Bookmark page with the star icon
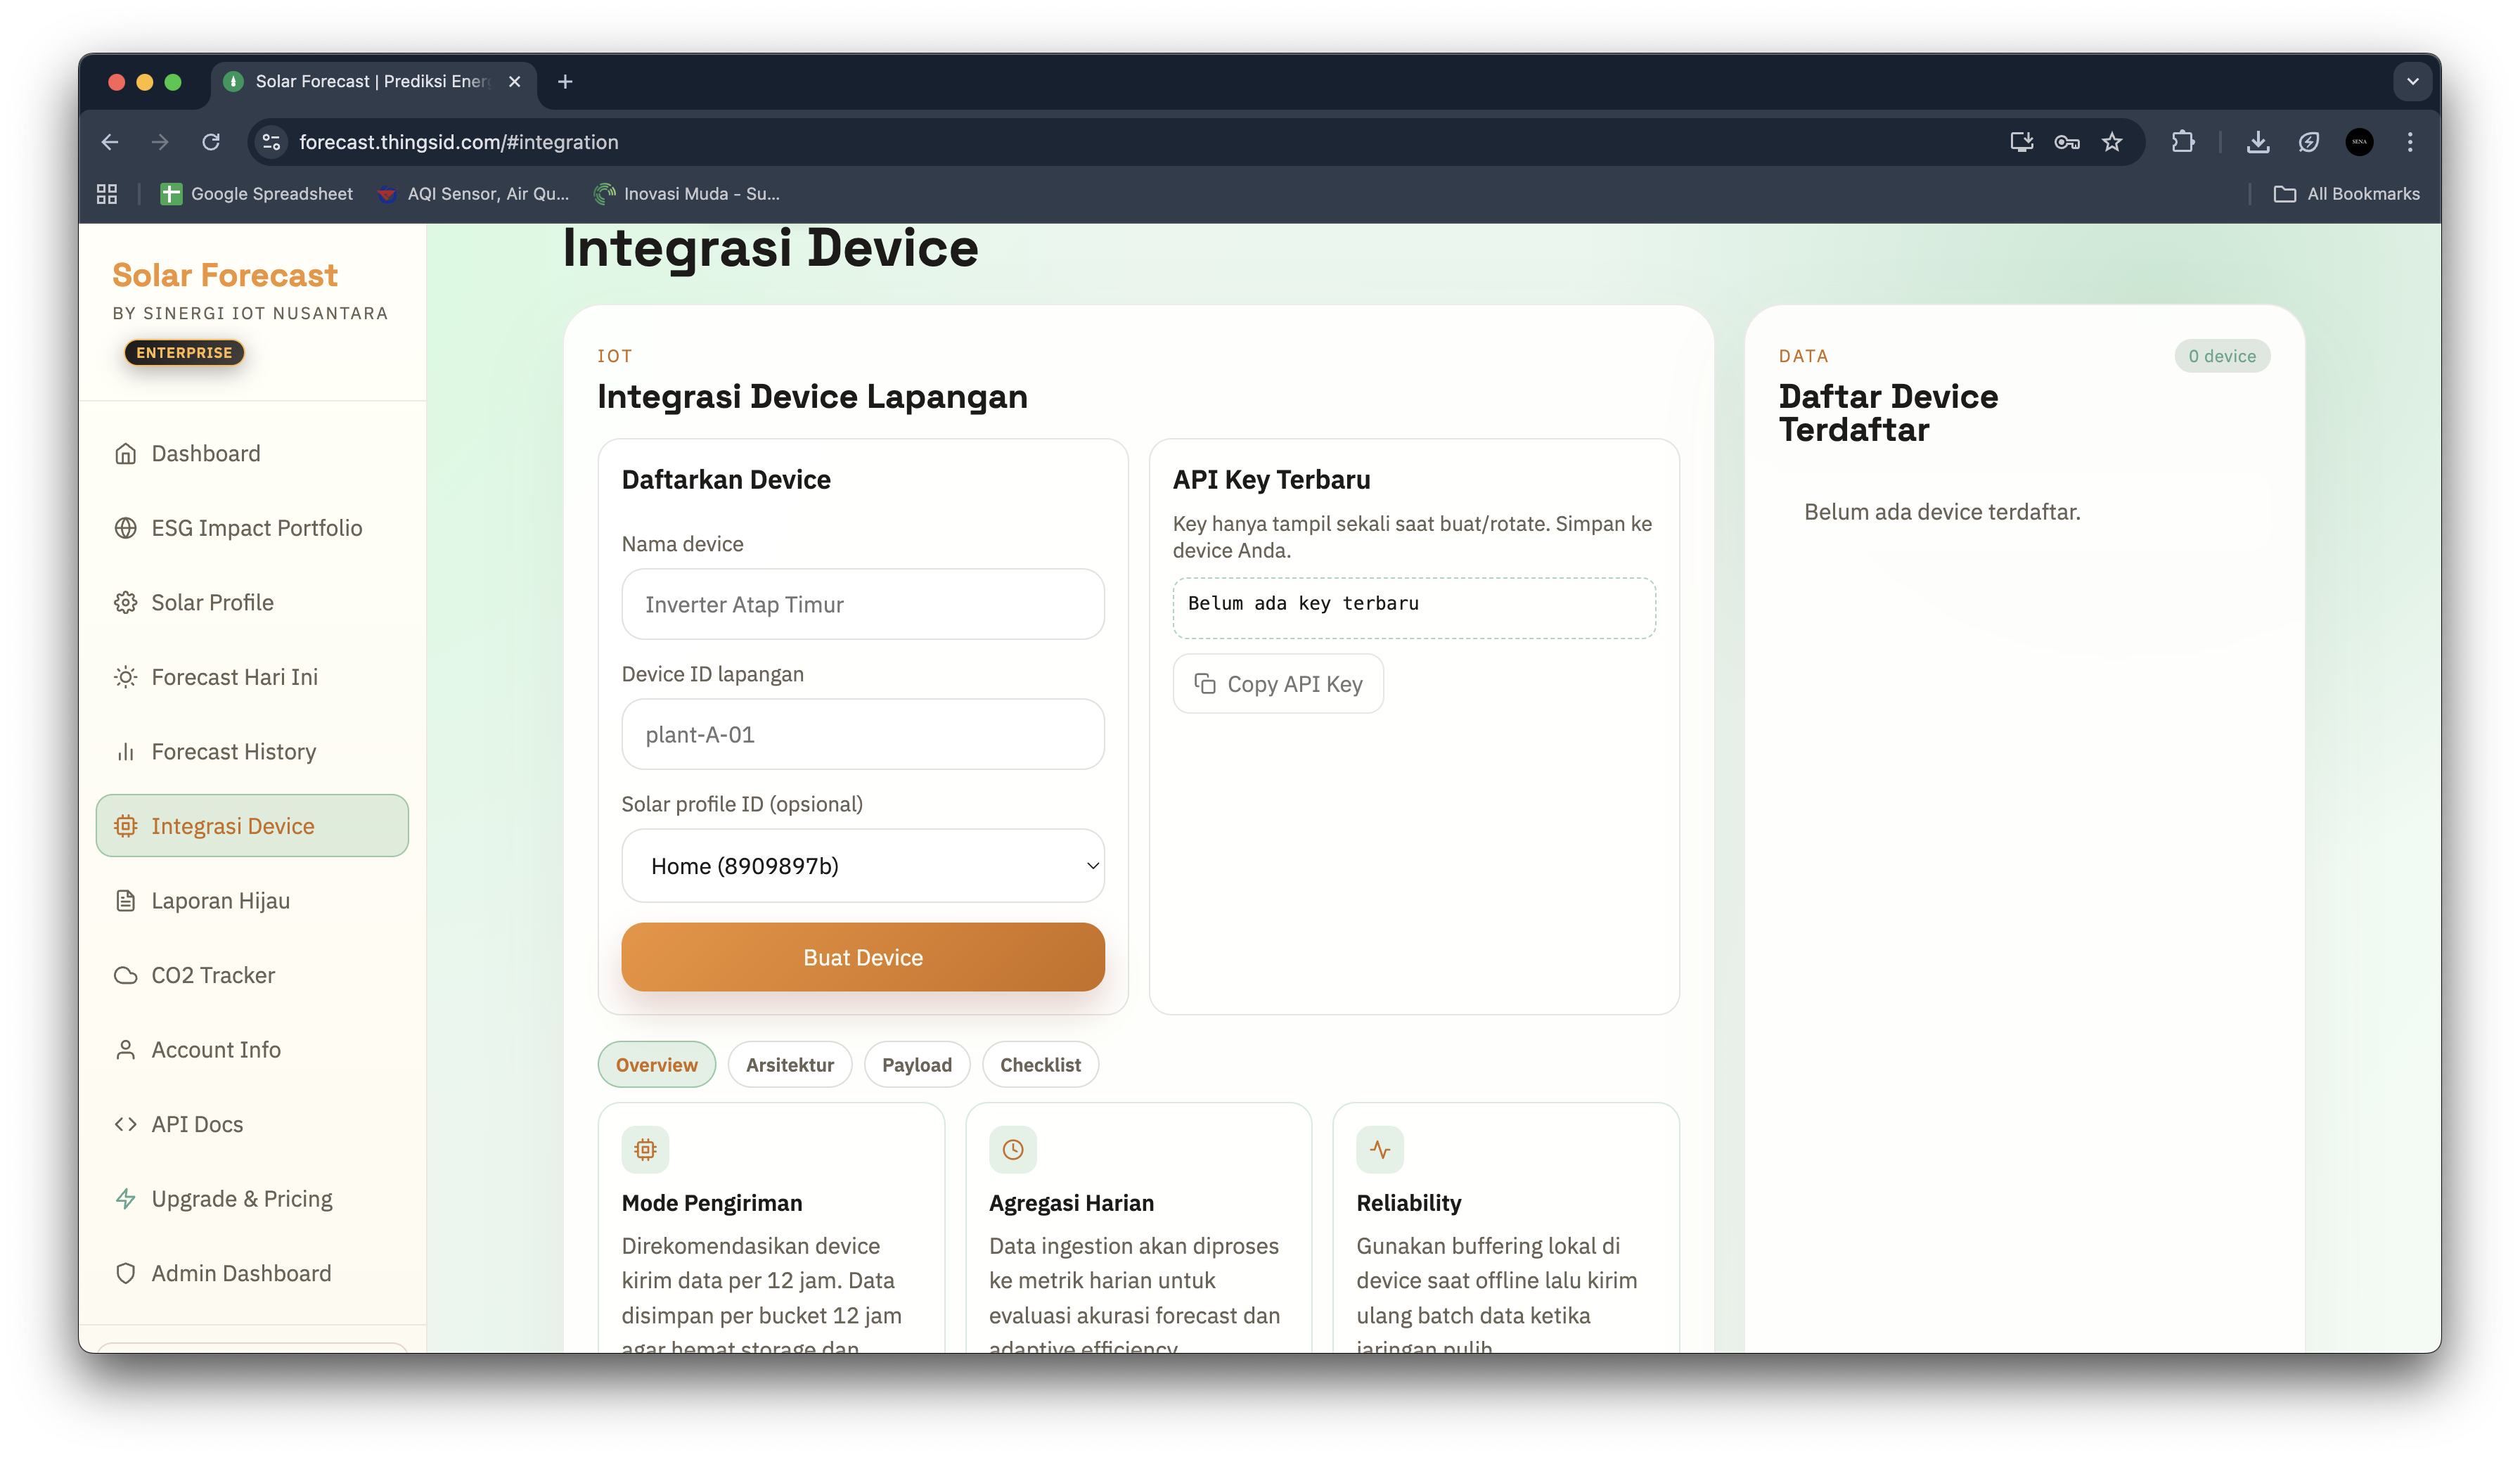This screenshot has width=2520, height=1457. pos(2111,142)
